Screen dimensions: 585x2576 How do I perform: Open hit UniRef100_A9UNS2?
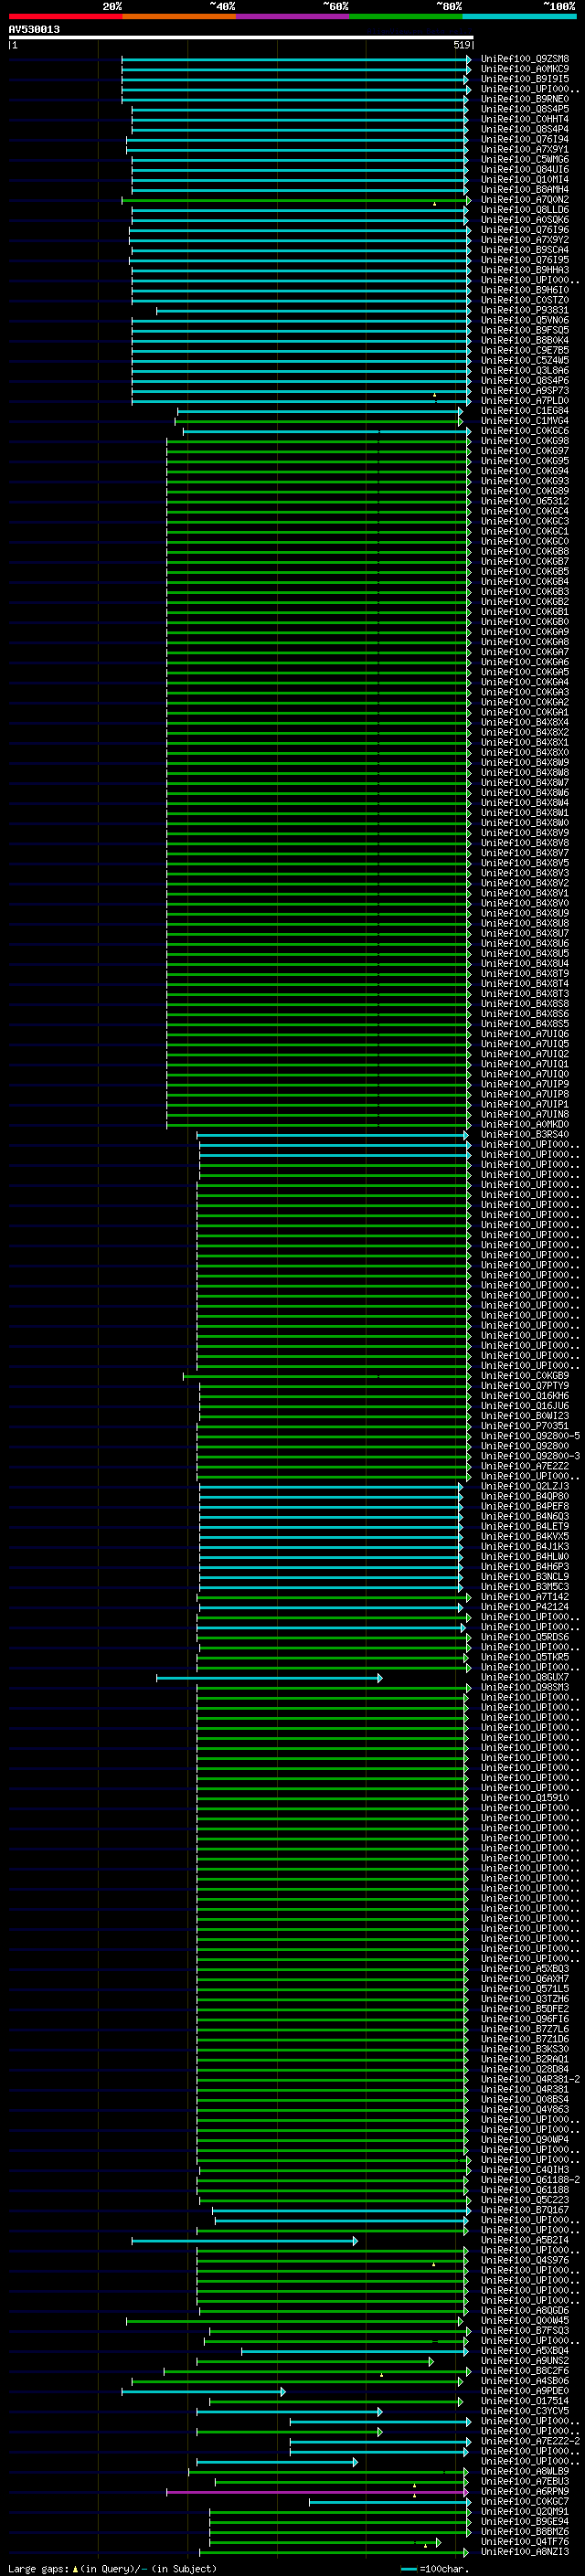pyautogui.click(x=525, y=2361)
